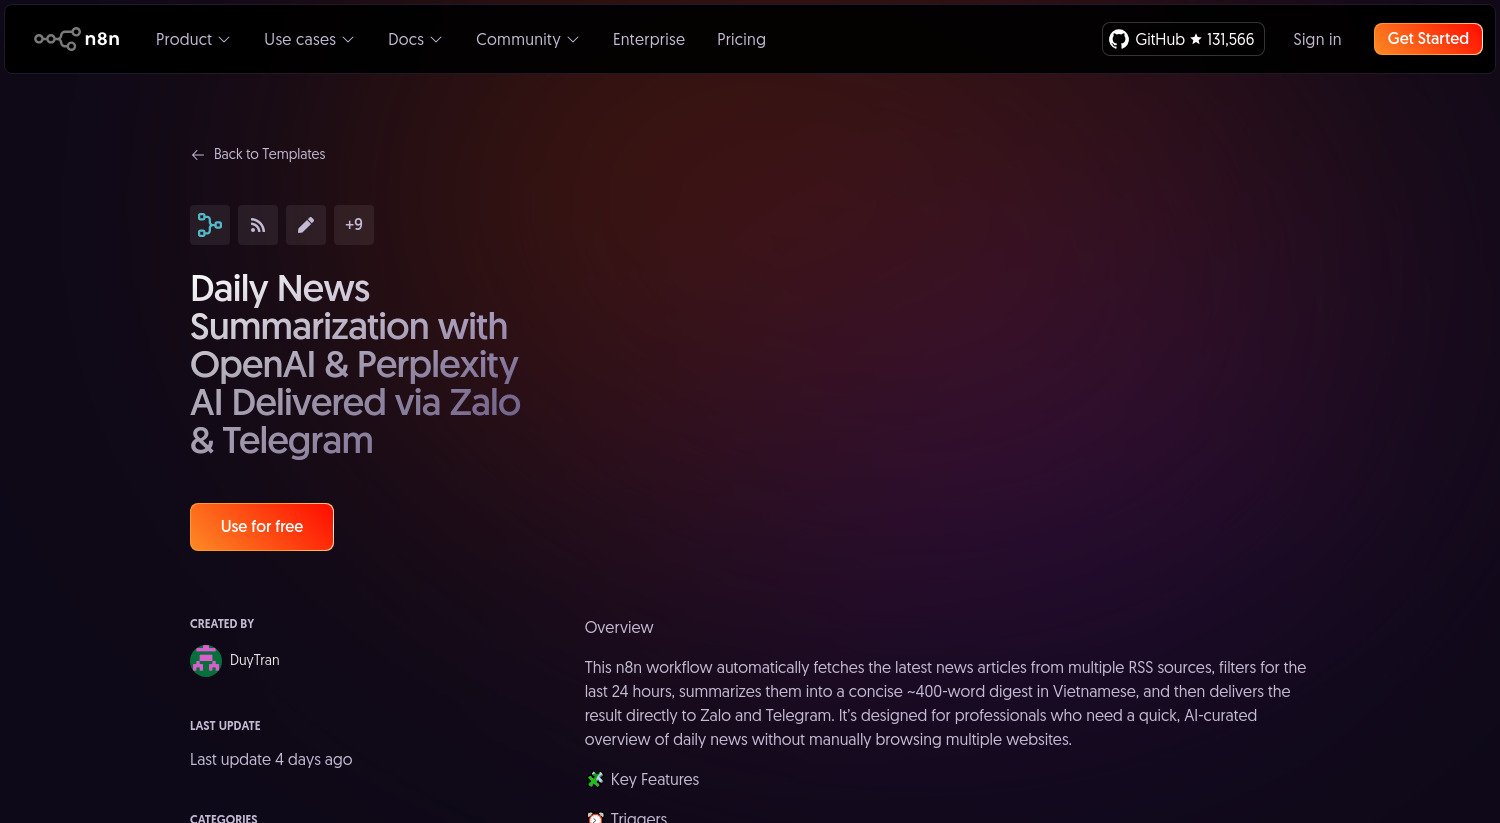Open the DuyTran creator name link
Image resolution: width=1500 pixels, height=823 pixels.
255,660
